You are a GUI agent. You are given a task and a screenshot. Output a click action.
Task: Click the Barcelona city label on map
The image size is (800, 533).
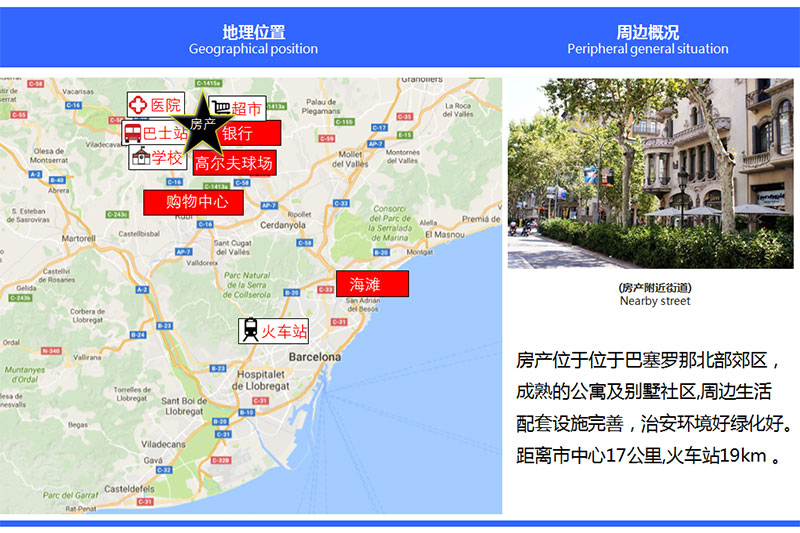[x=314, y=357]
